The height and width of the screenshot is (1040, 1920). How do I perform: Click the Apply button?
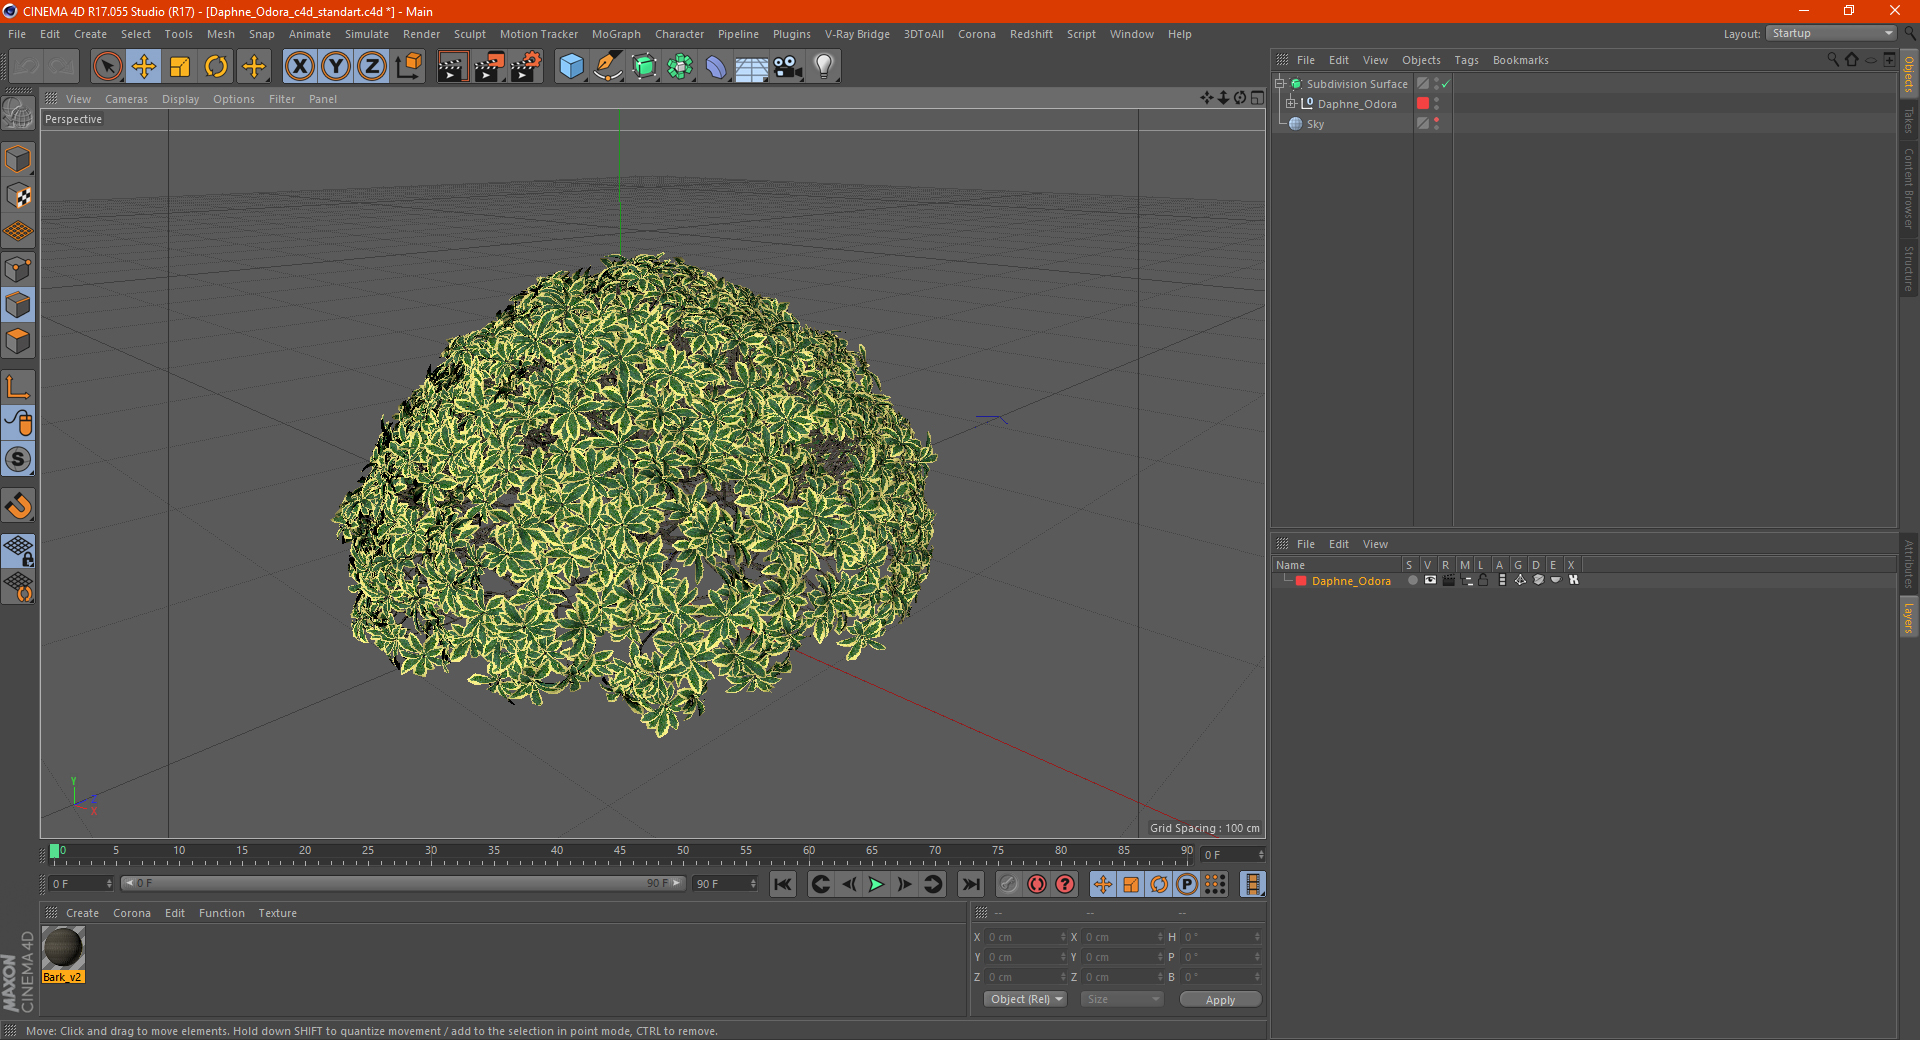point(1220,999)
